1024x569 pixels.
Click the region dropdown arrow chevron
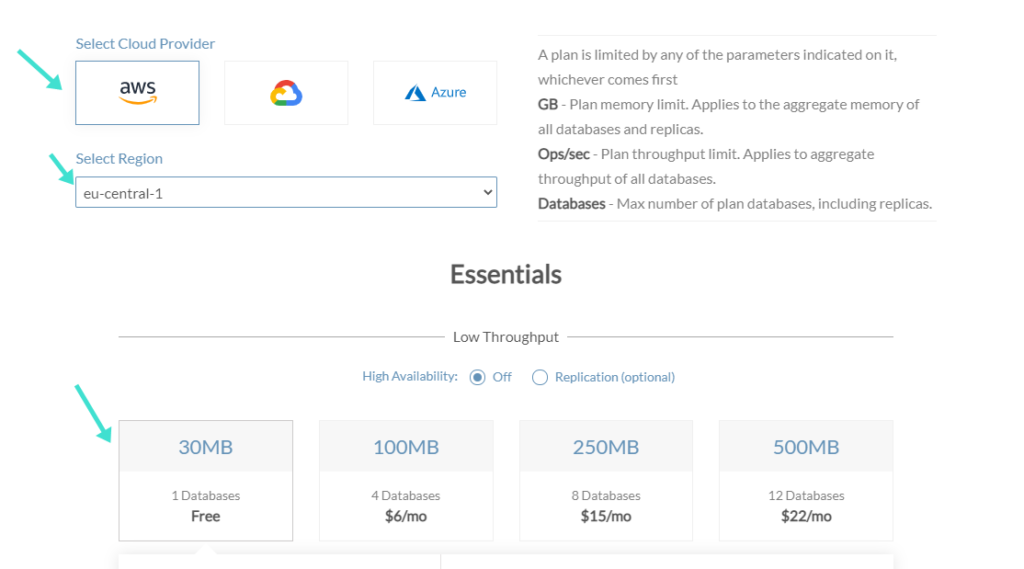pyautogui.click(x=487, y=192)
